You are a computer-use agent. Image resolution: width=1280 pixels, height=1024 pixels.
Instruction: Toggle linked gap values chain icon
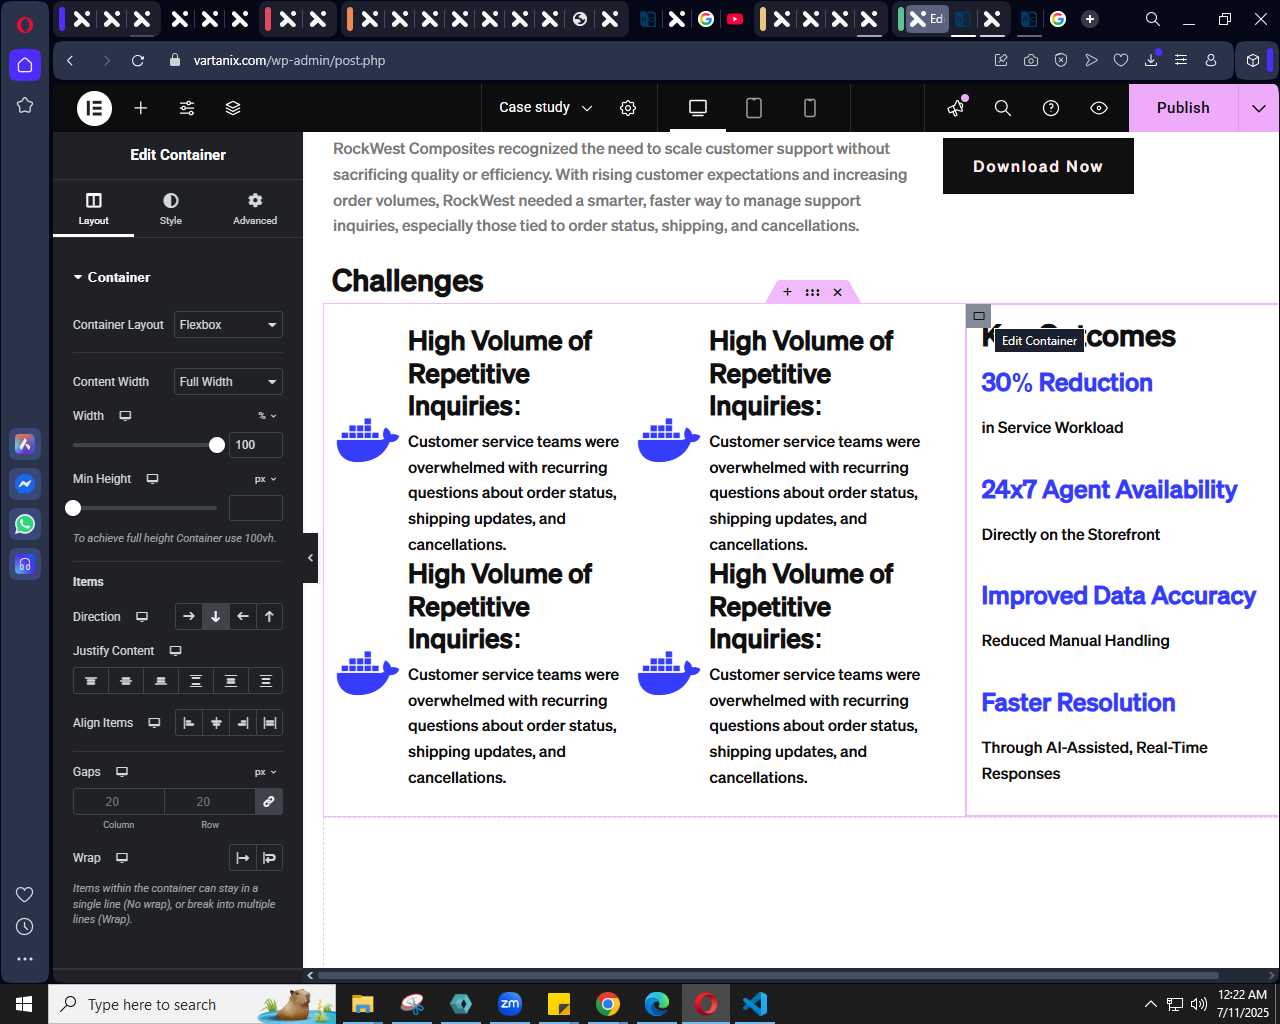click(269, 802)
